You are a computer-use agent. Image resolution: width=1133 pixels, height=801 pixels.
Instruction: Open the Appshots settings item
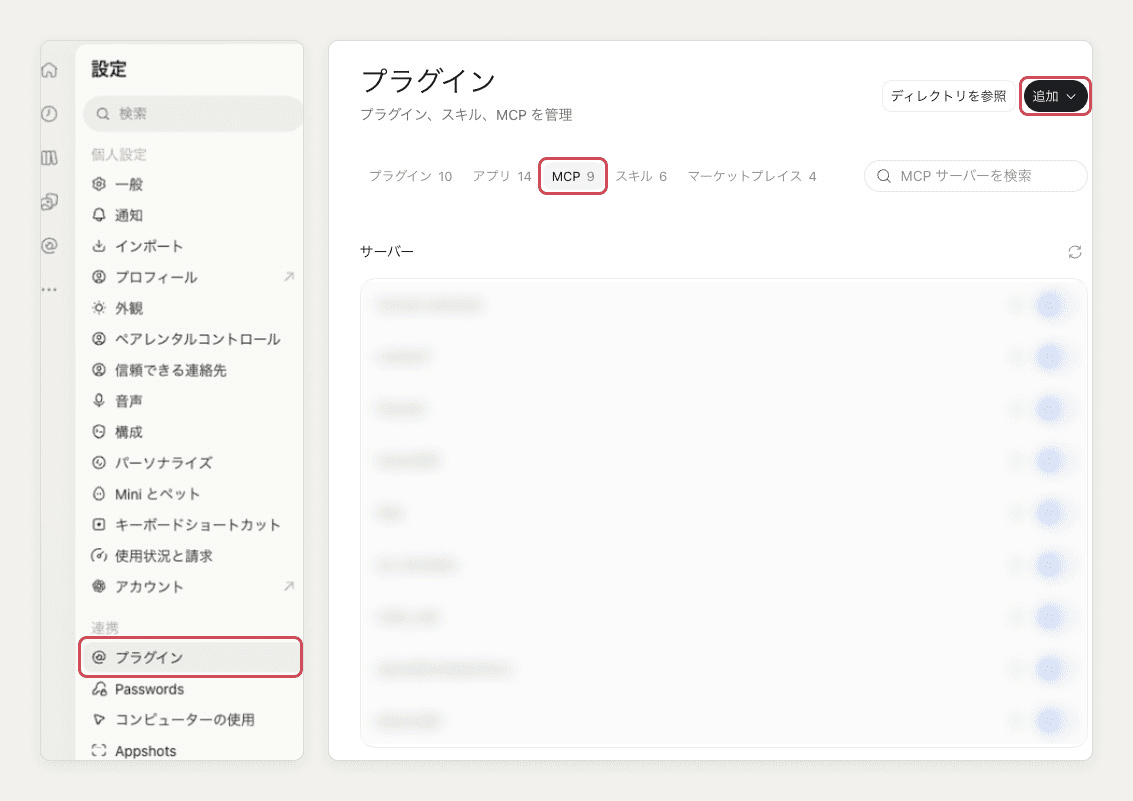click(x=192, y=751)
